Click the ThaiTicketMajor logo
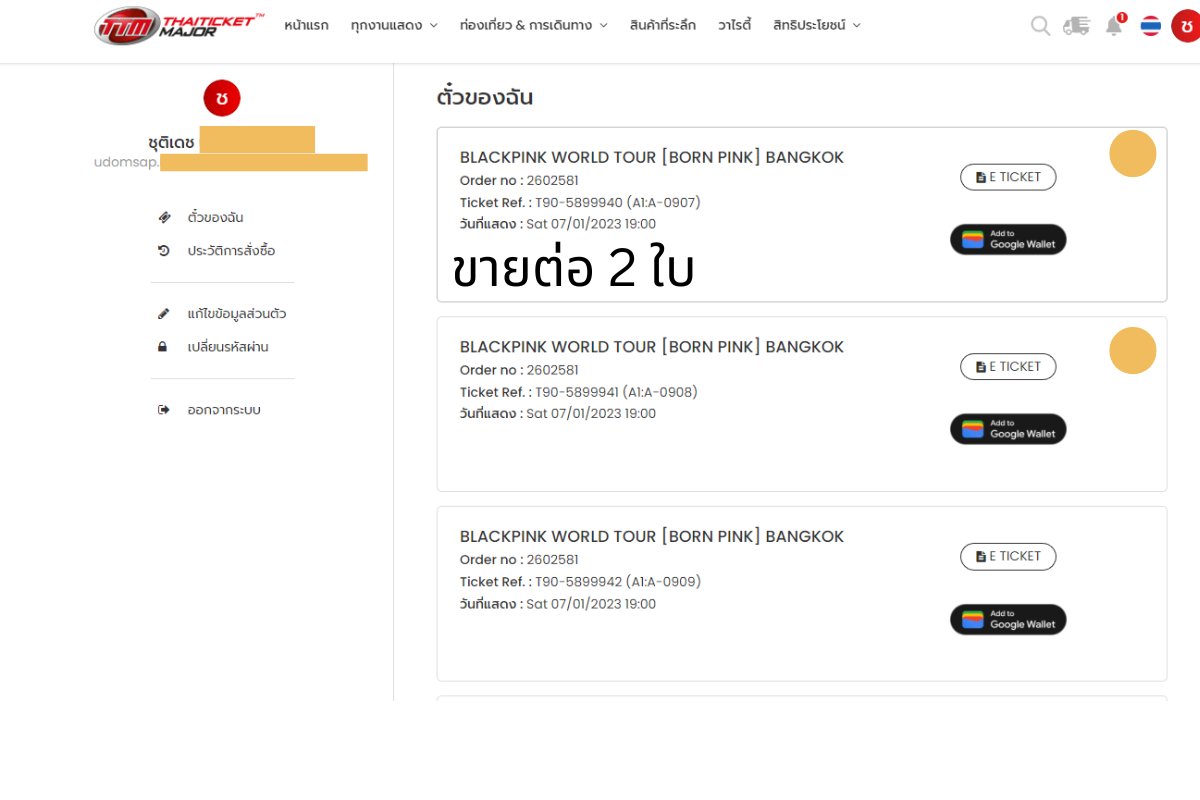This screenshot has width=1200, height=800. click(178, 27)
